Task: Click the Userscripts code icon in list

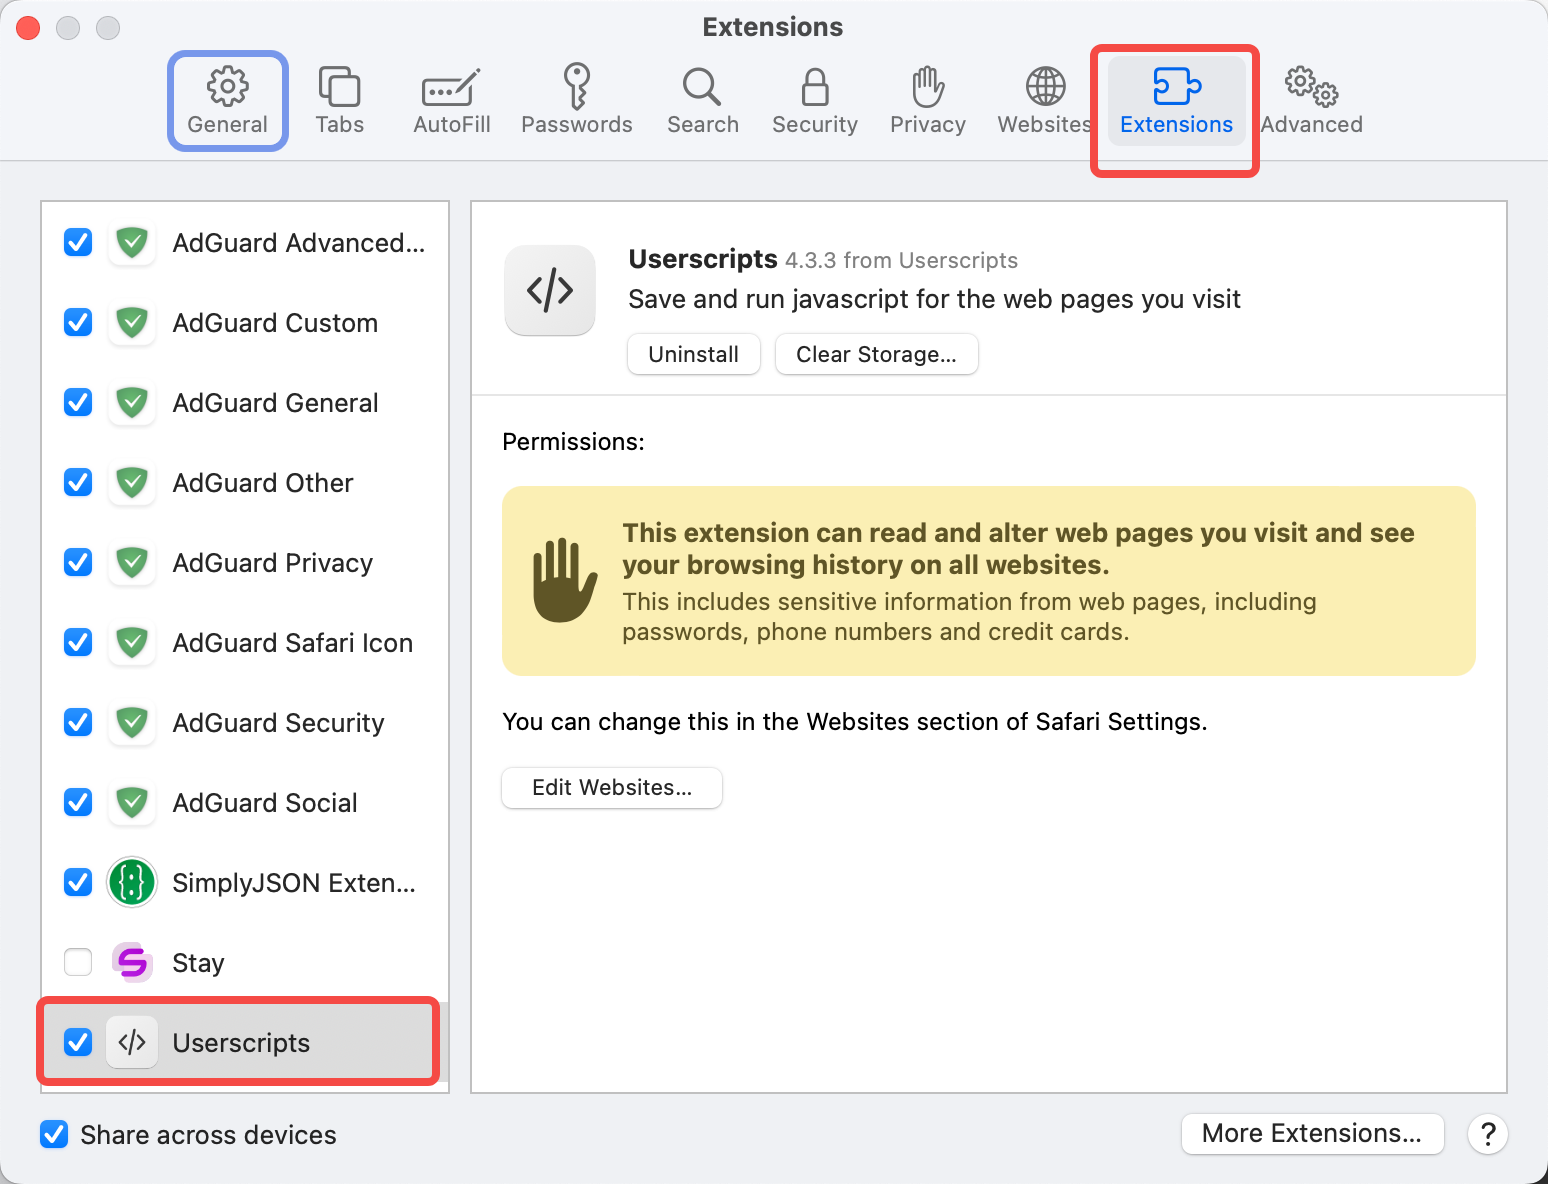Action: [x=132, y=1042]
